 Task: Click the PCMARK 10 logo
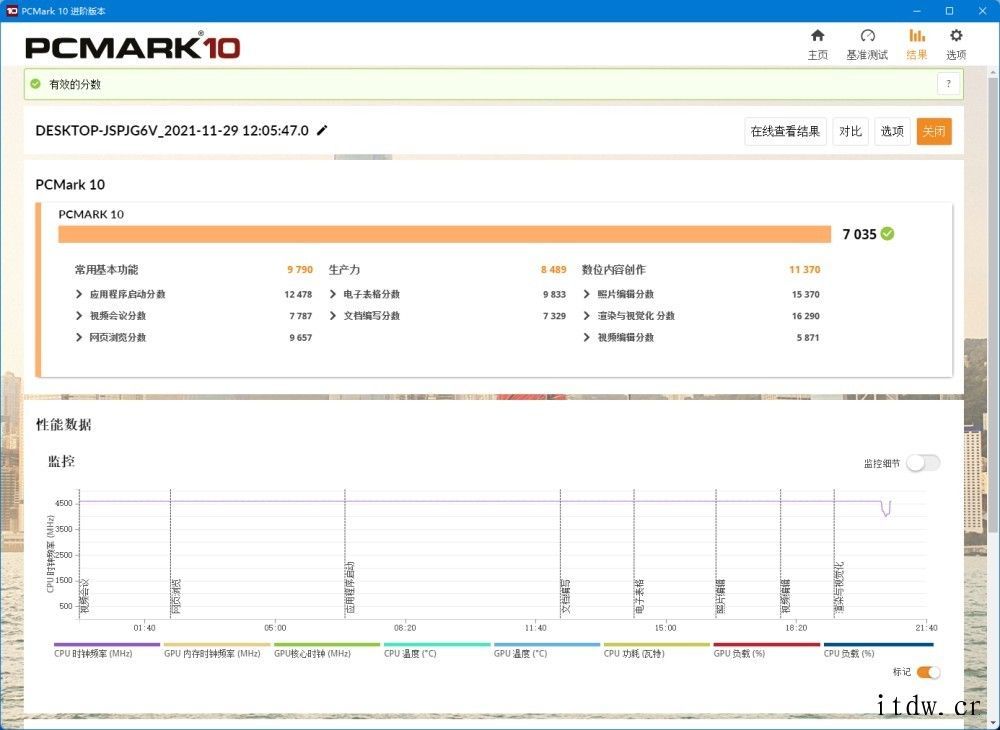click(133, 47)
